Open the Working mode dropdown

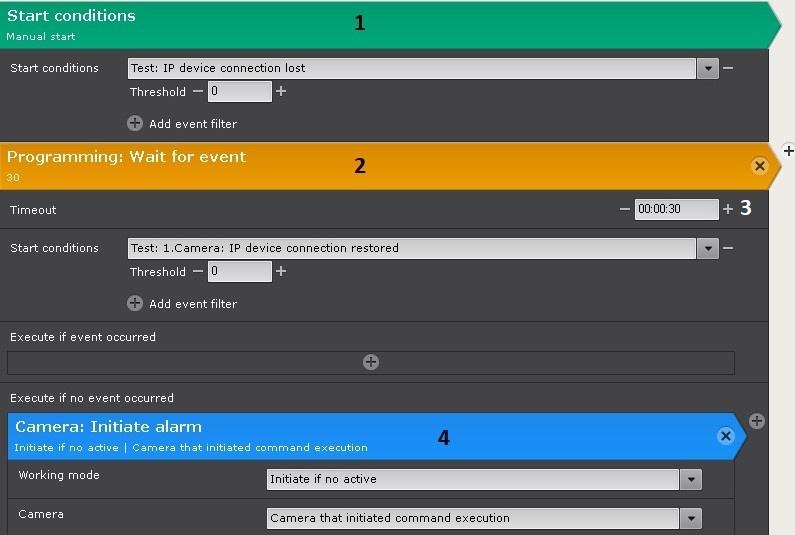(690, 480)
